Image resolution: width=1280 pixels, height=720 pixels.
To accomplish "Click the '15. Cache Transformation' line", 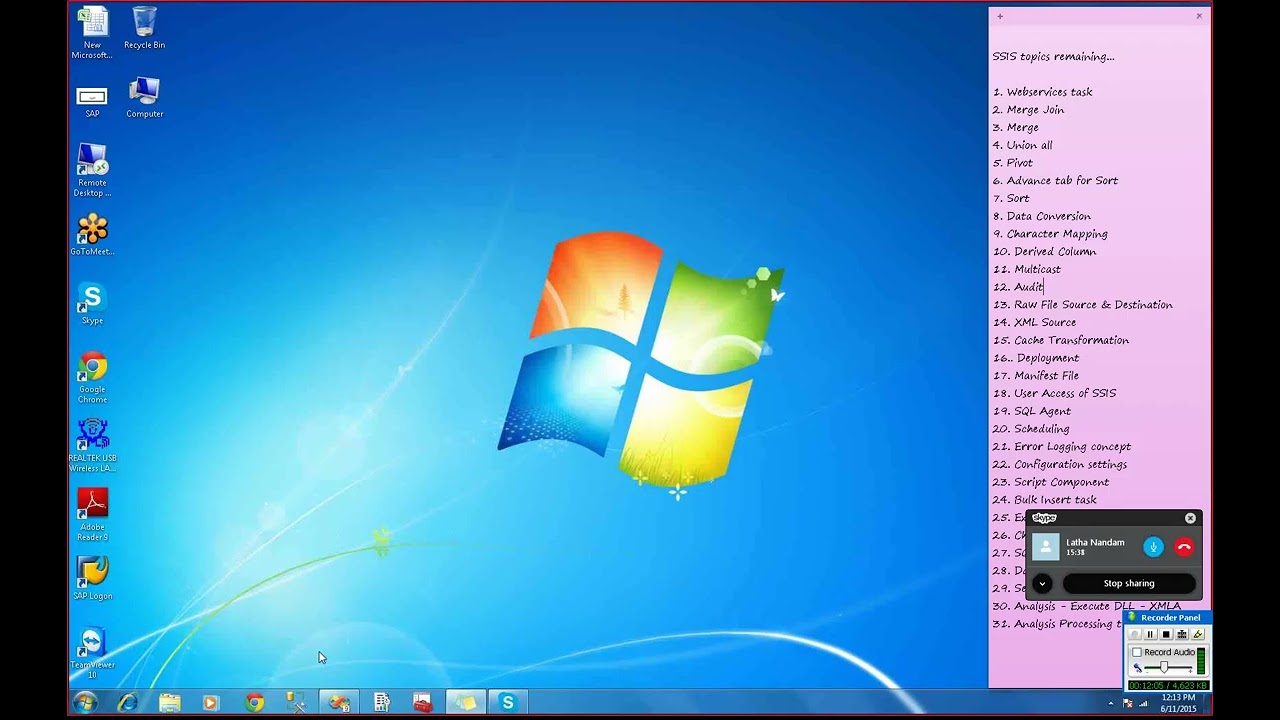I will (x=1060, y=340).
